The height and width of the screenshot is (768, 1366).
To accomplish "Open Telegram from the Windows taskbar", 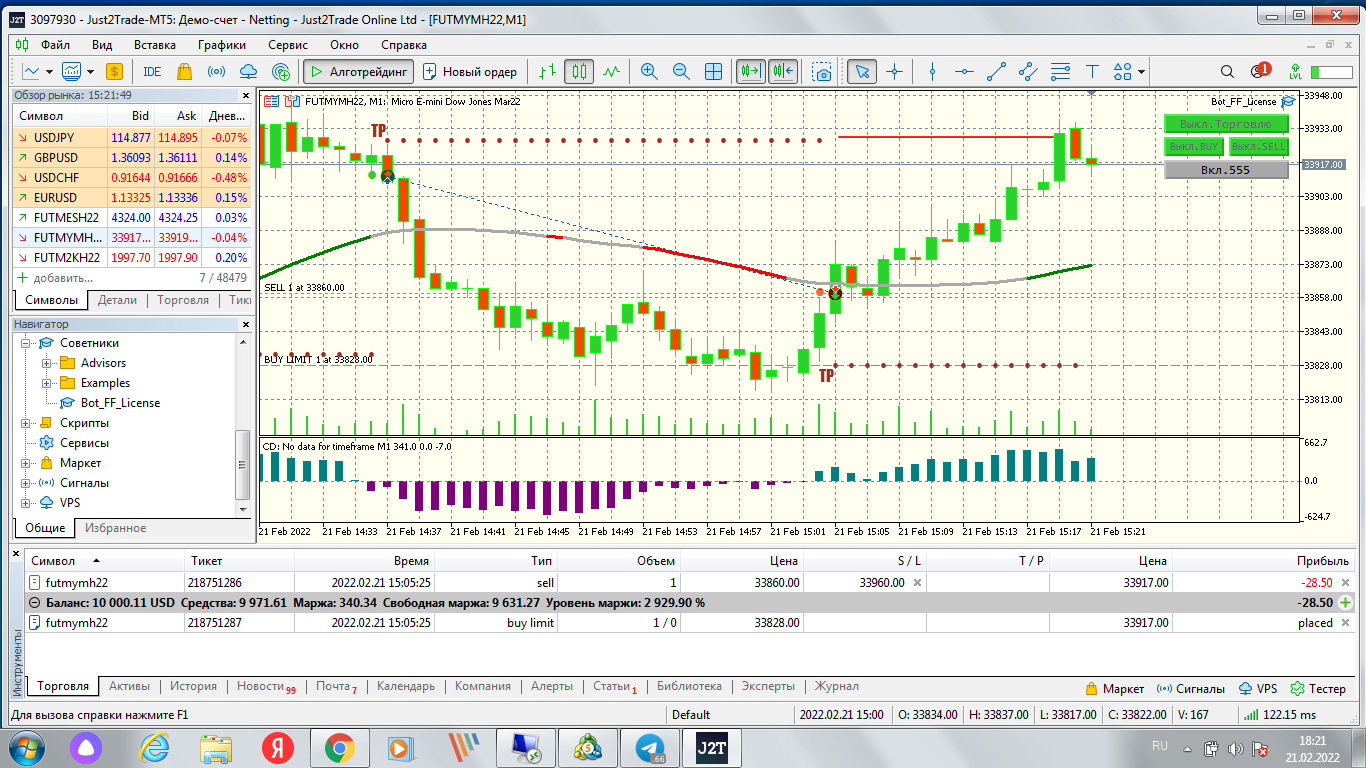I will [652, 748].
